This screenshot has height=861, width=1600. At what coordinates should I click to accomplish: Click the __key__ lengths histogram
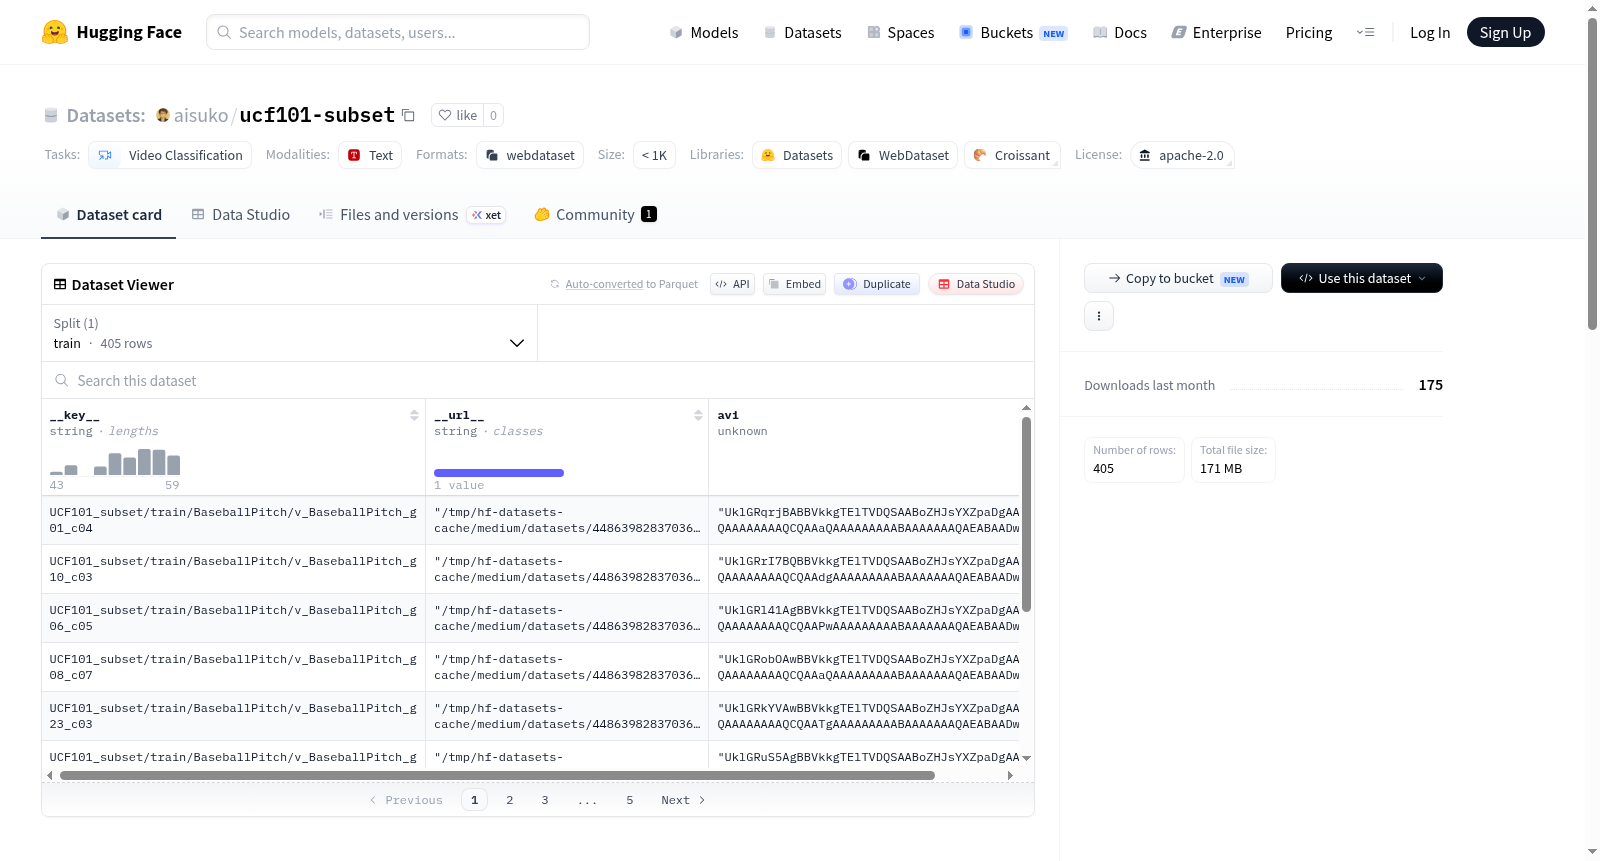point(115,462)
